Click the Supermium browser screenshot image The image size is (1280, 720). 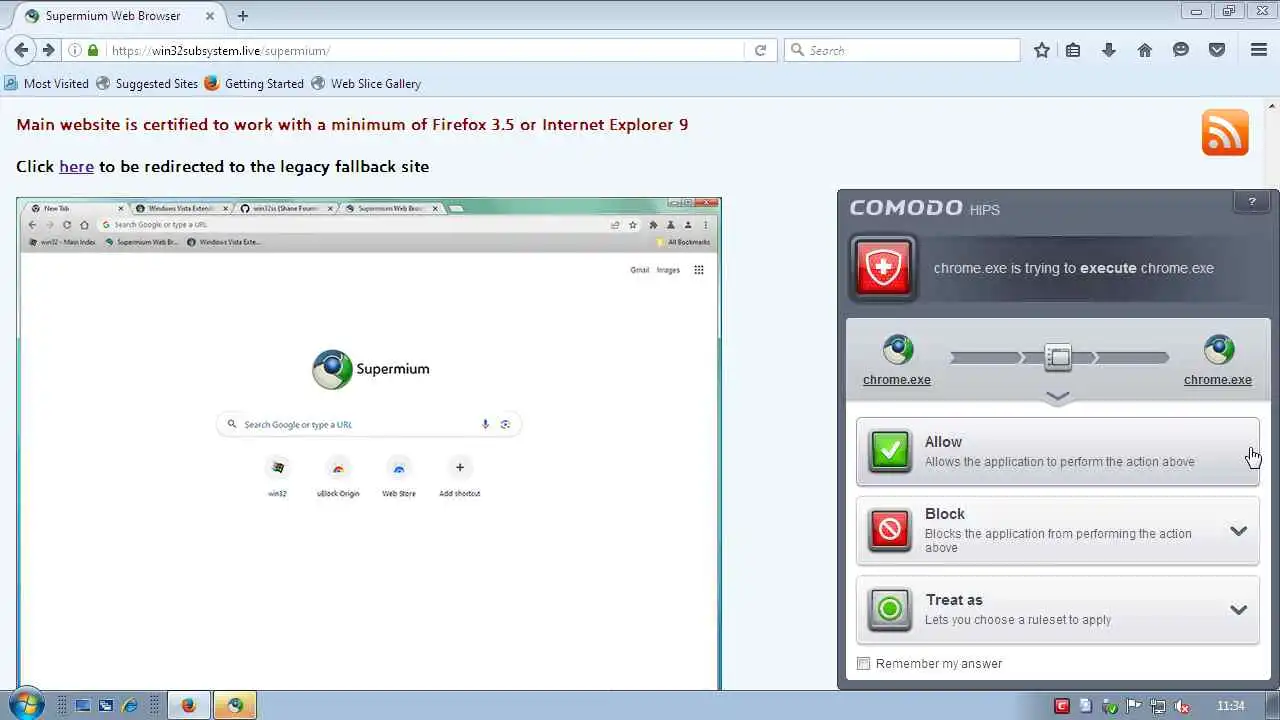pos(369,444)
